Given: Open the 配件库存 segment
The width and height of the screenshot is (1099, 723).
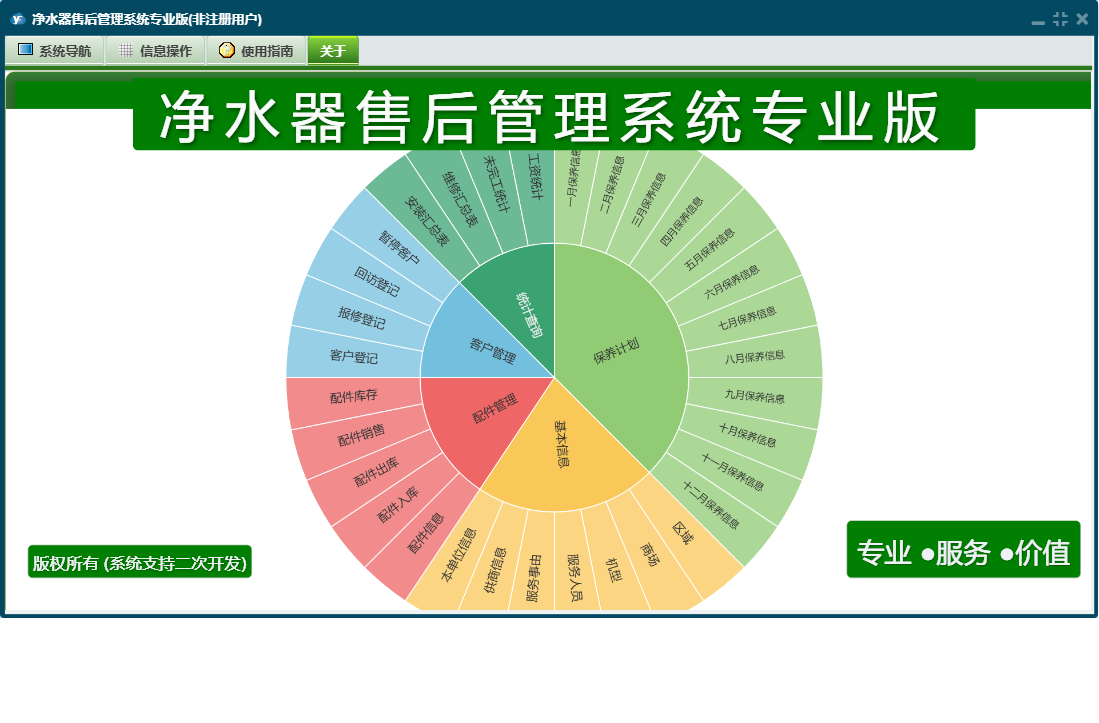Looking at the screenshot, I should [x=353, y=396].
